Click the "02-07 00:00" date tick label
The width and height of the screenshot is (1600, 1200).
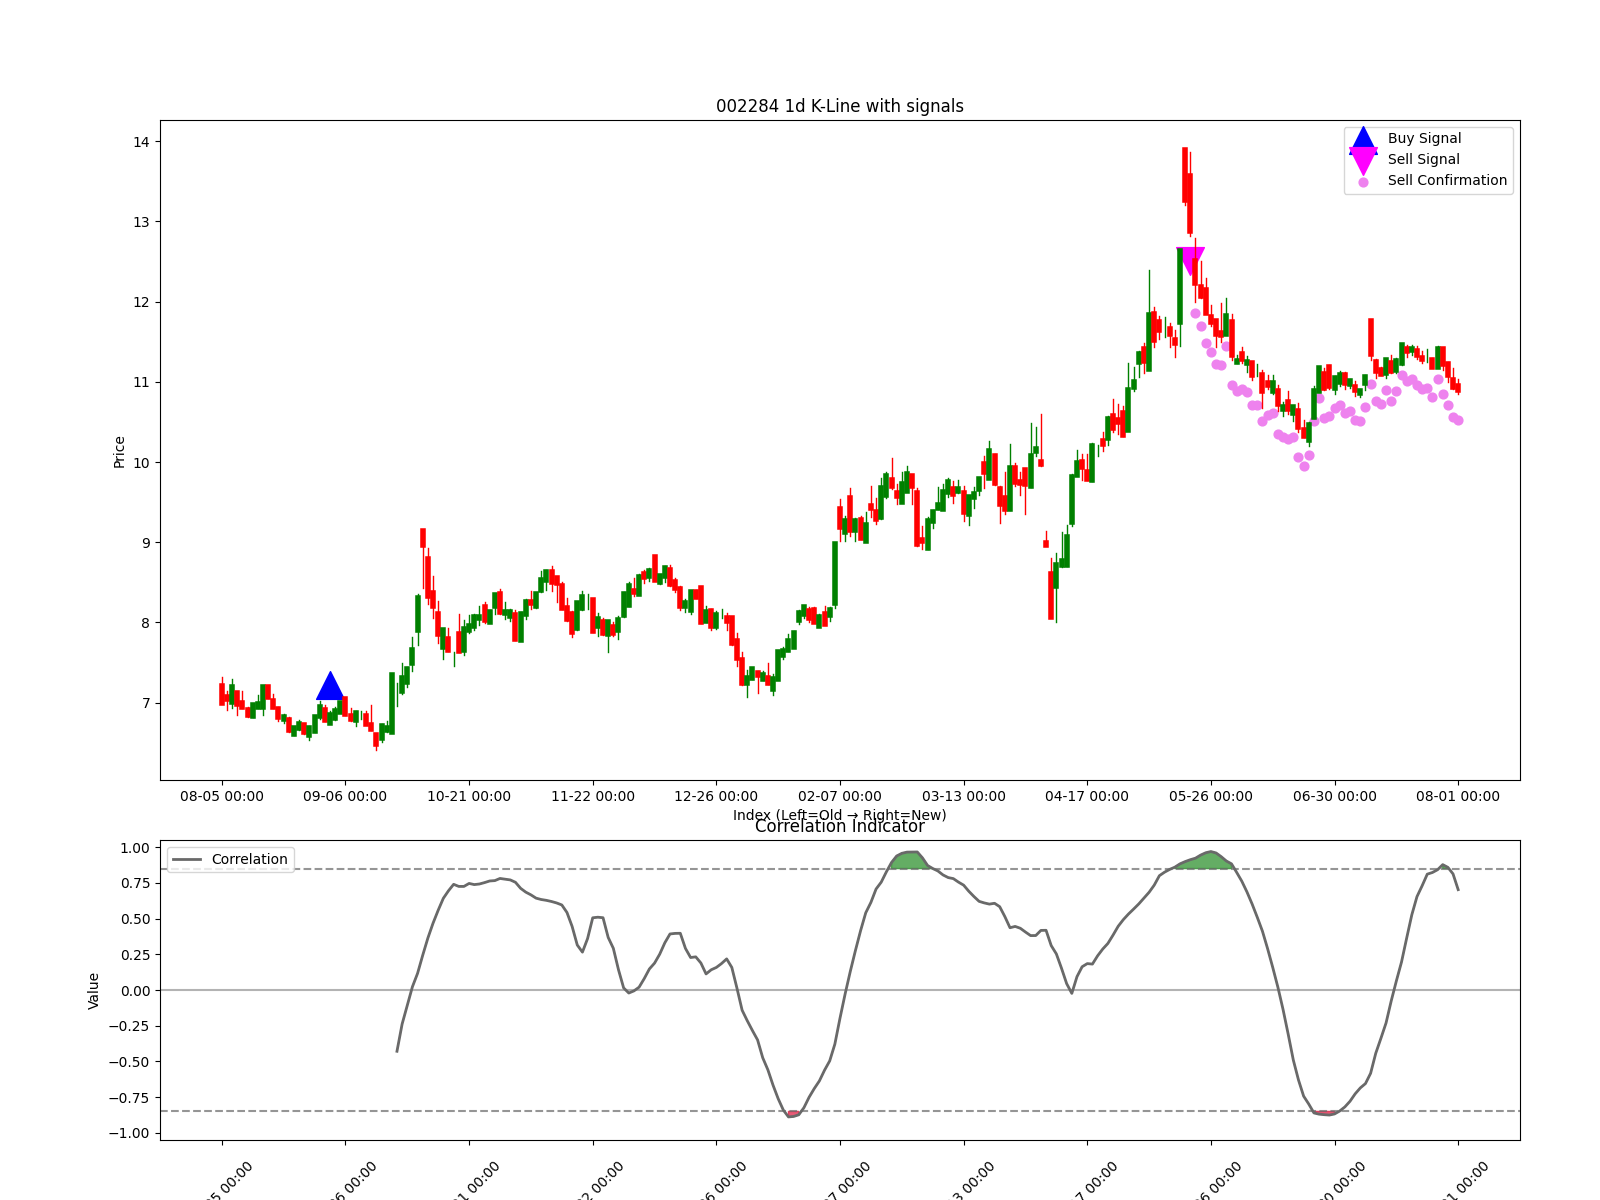840,796
